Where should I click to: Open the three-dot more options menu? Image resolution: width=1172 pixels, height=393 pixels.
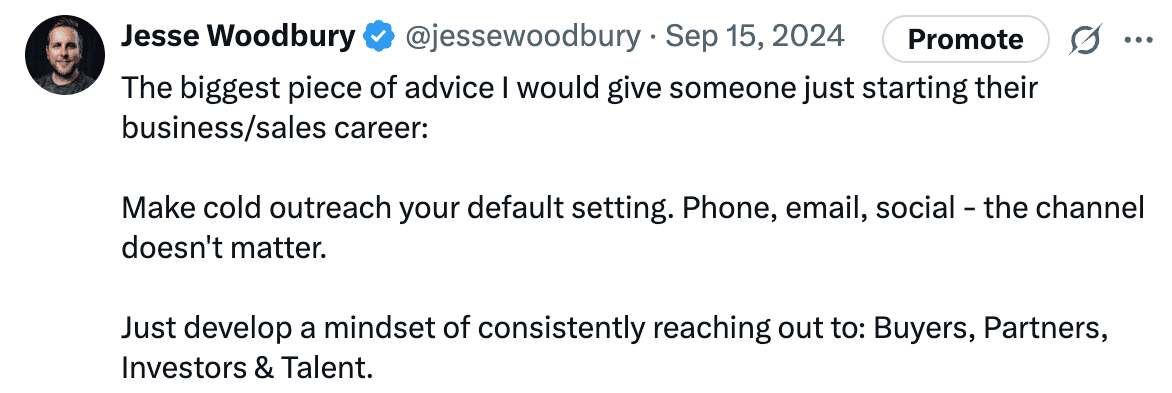pyautogui.click(x=1138, y=39)
